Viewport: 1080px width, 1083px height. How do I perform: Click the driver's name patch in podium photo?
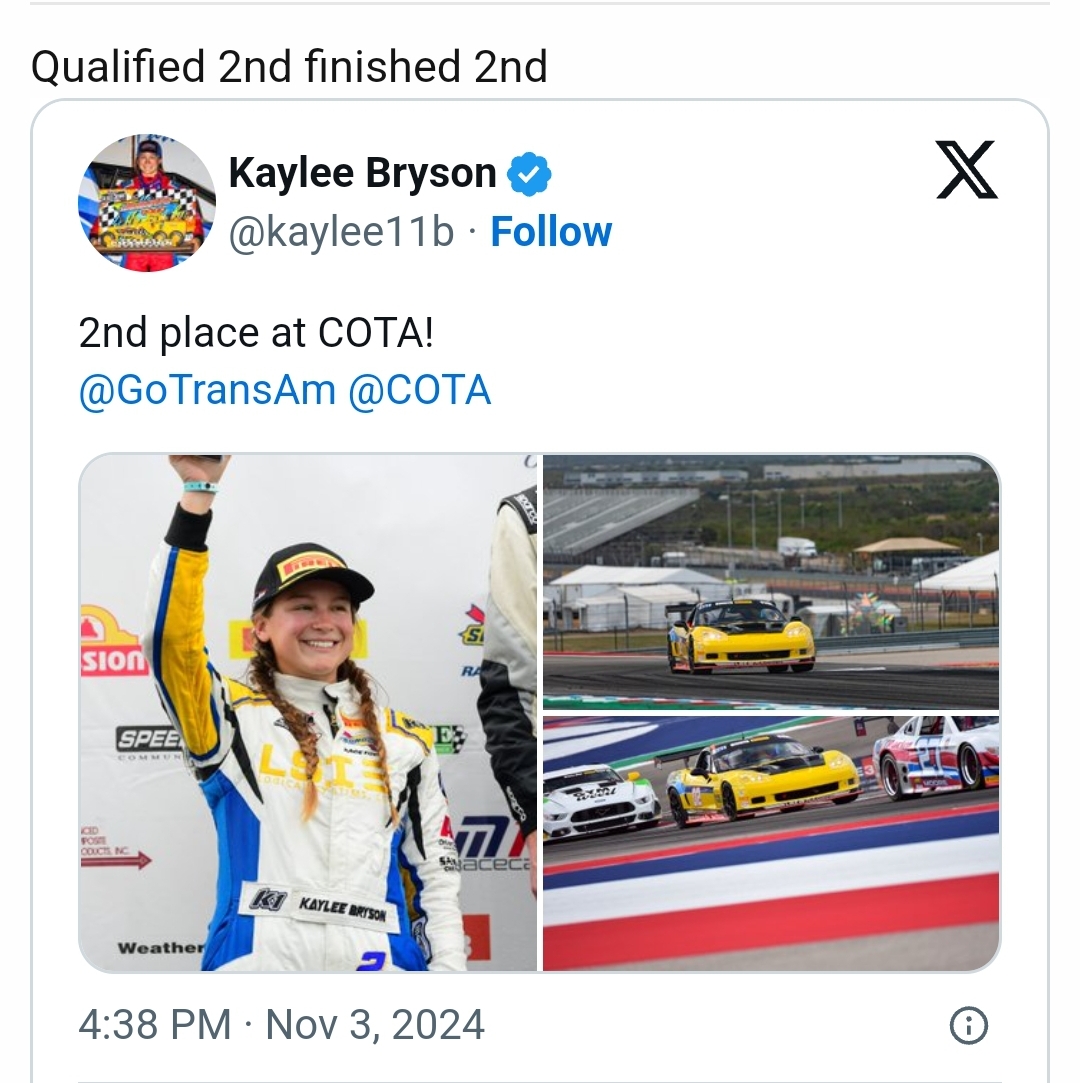click(320, 906)
